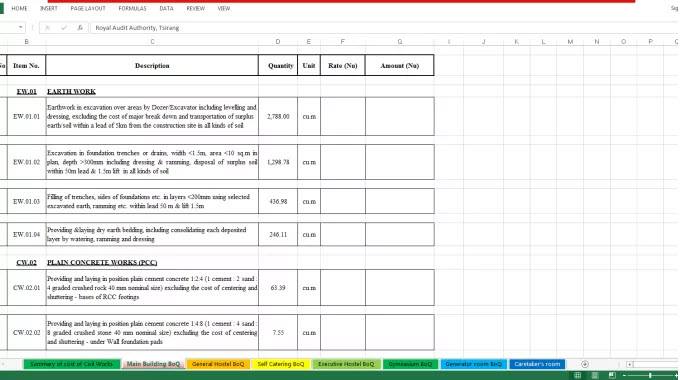Click the cancel entry X icon
This screenshot has width=680, height=380.
[x=48, y=28]
